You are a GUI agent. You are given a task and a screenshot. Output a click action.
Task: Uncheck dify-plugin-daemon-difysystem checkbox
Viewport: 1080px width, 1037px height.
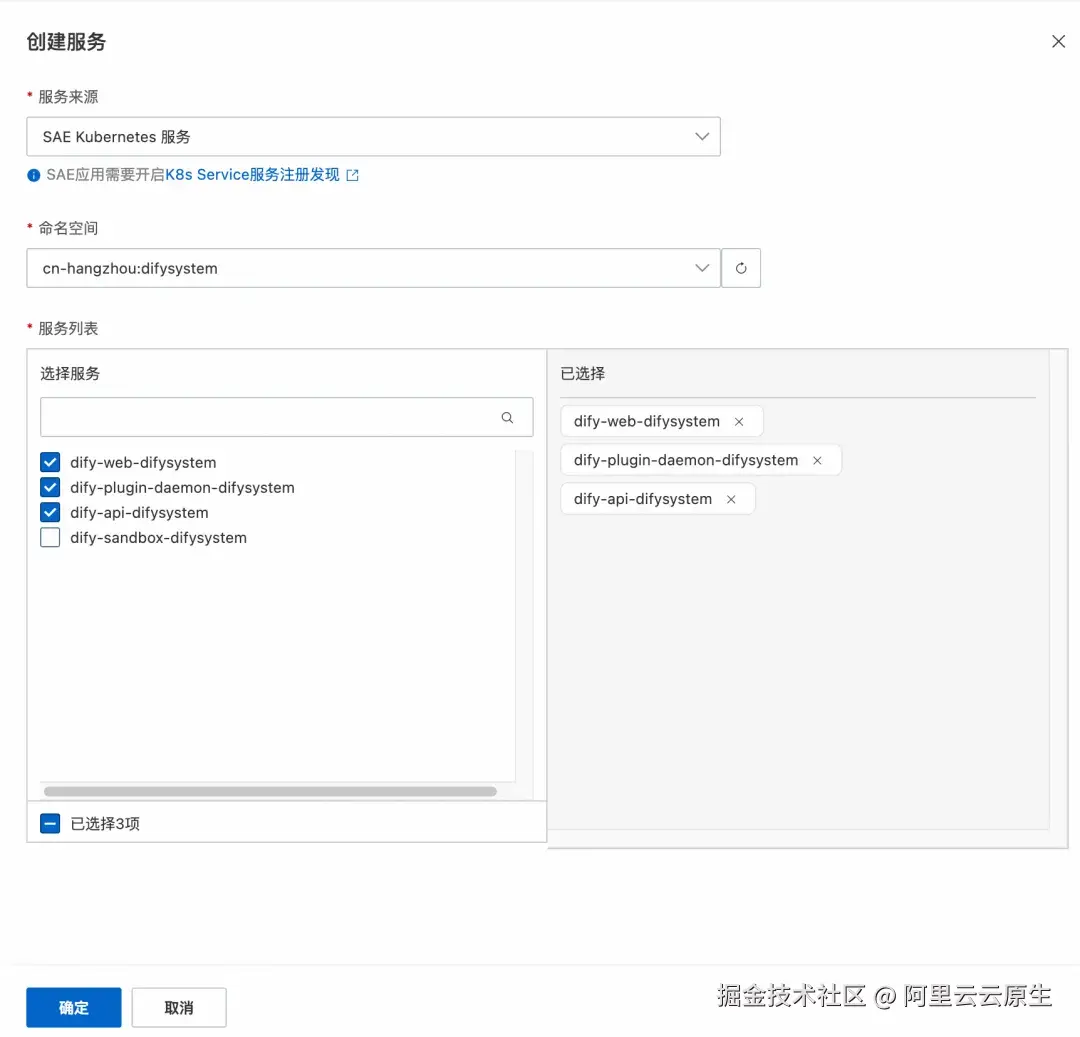tap(50, 488)
